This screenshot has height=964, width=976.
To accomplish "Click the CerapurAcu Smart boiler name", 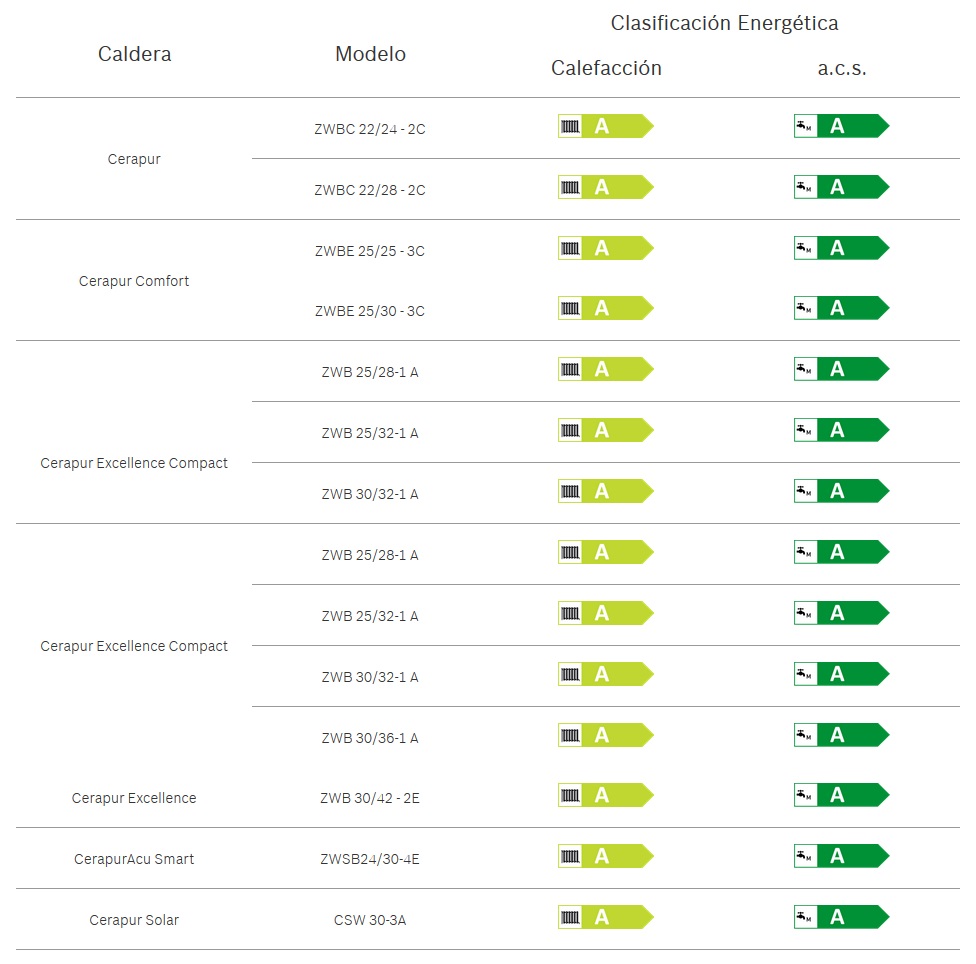I will [134, 859].
